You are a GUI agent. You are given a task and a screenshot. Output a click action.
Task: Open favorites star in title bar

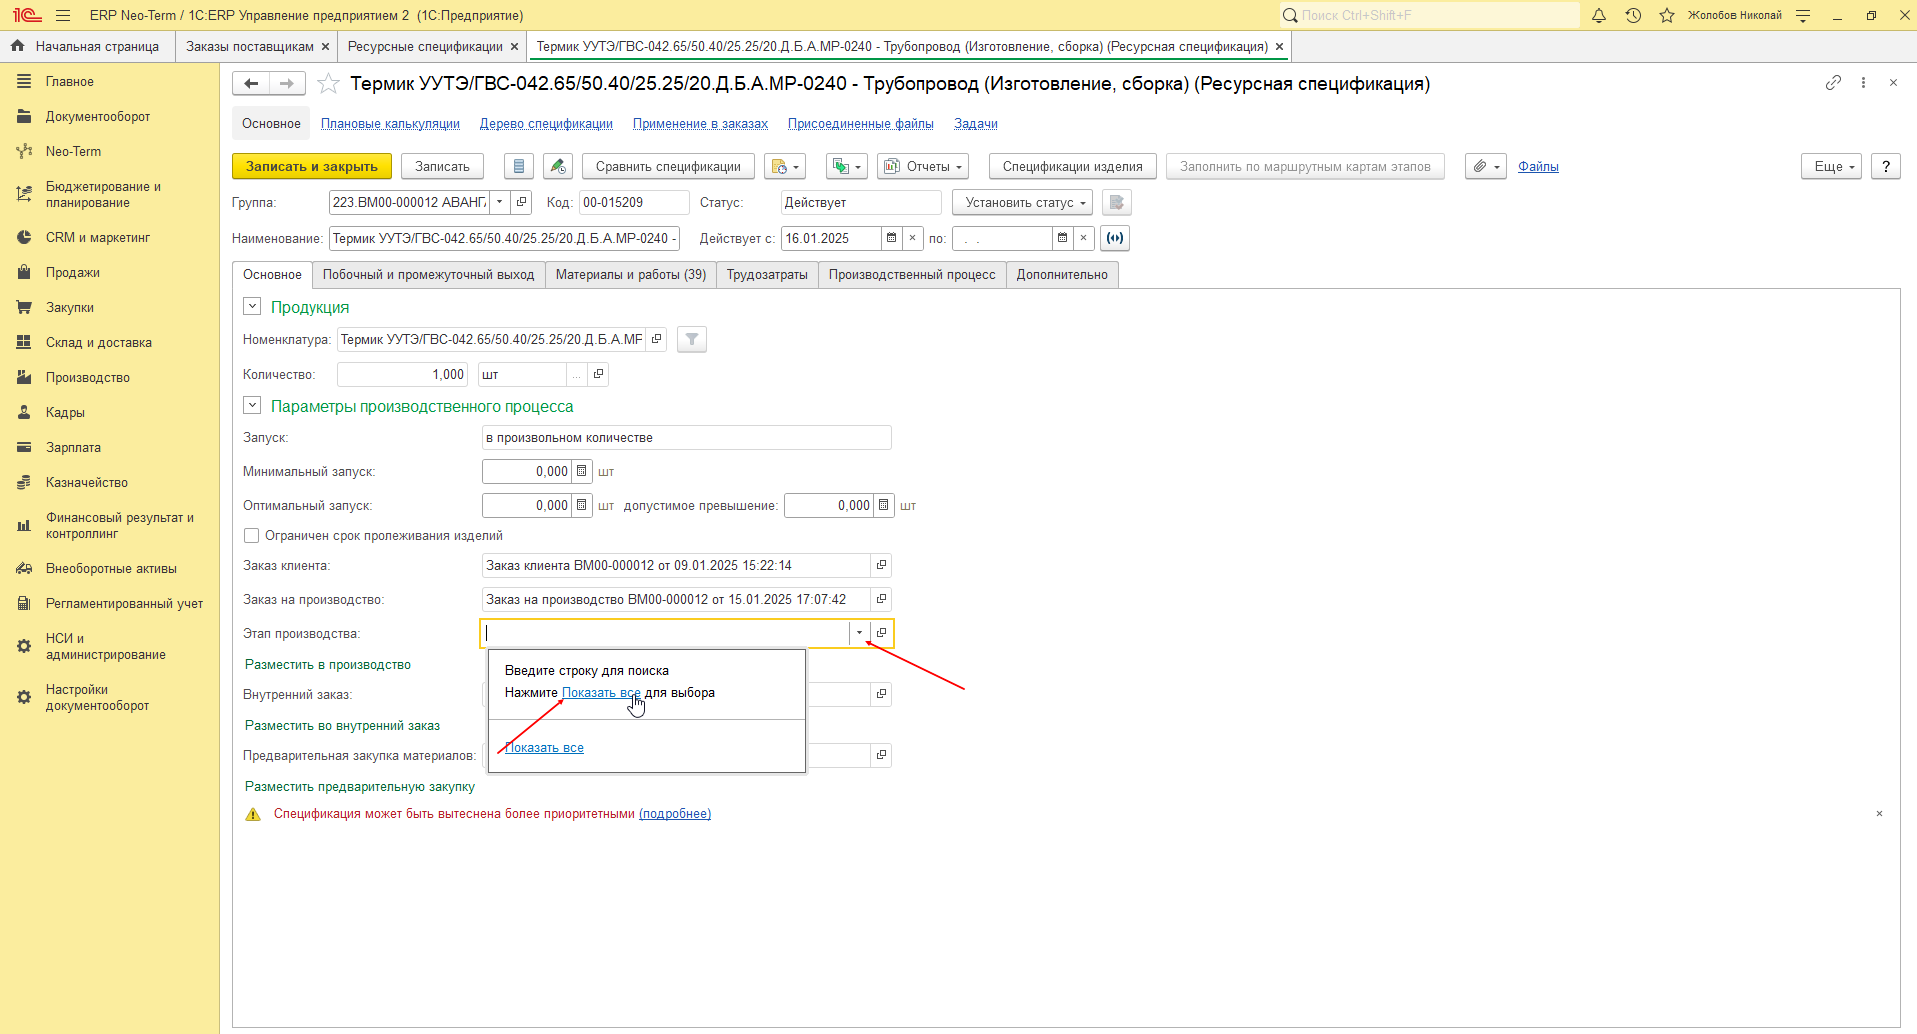point(1667,15)
